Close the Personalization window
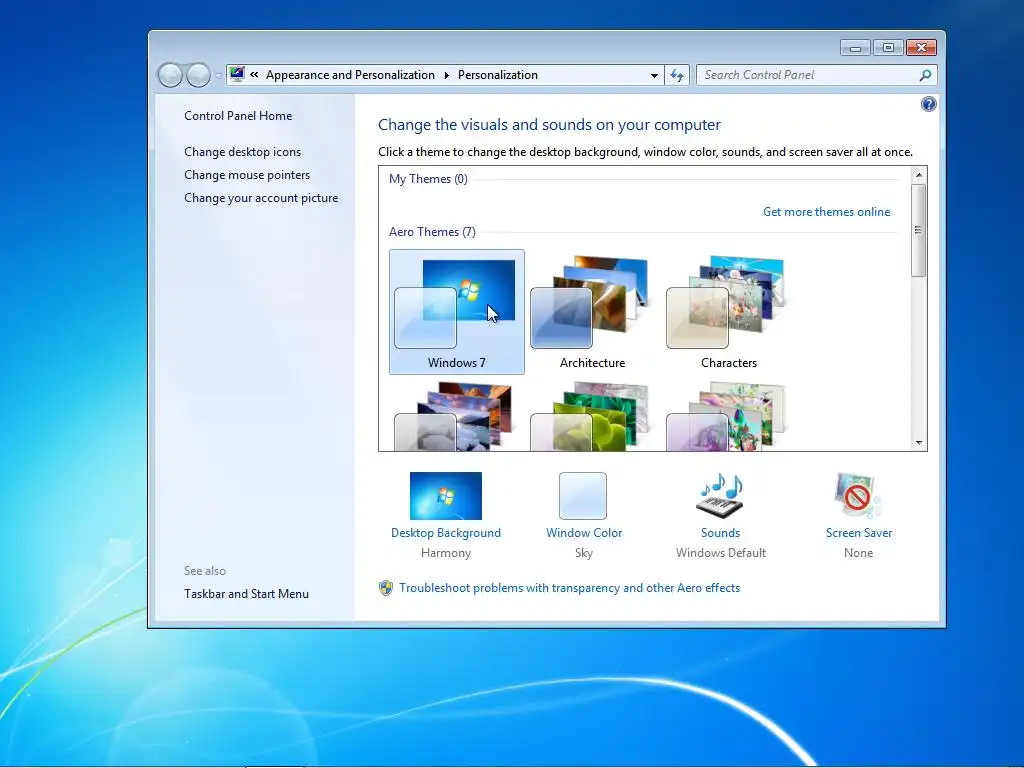1024x768 pixels. click(x=921, y=48)
